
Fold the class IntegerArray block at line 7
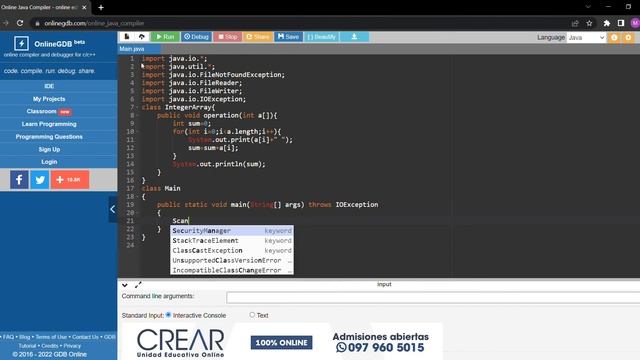tap(138, 107)
